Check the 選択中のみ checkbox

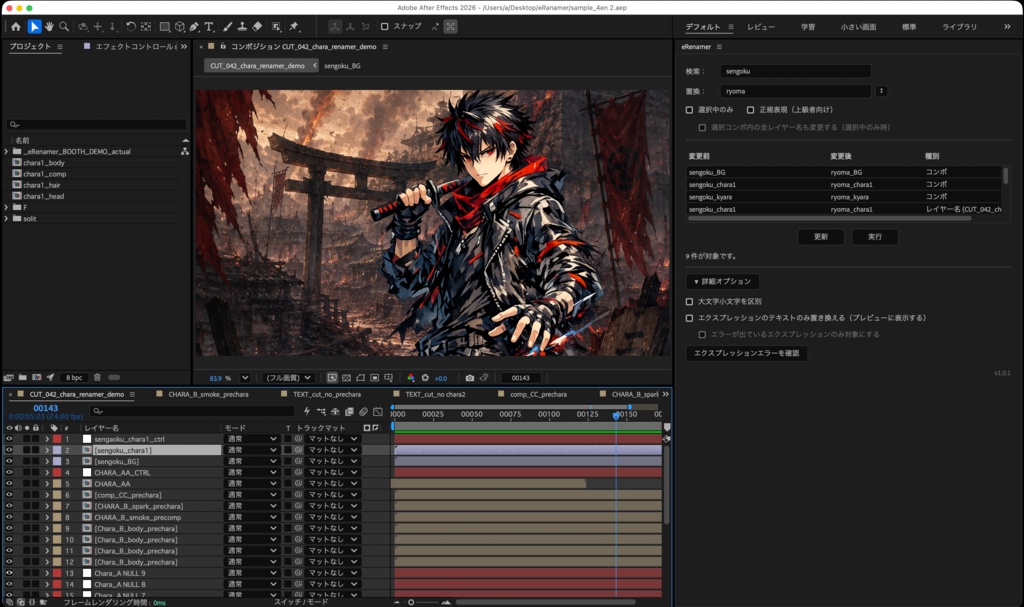[x=689, y=110]
